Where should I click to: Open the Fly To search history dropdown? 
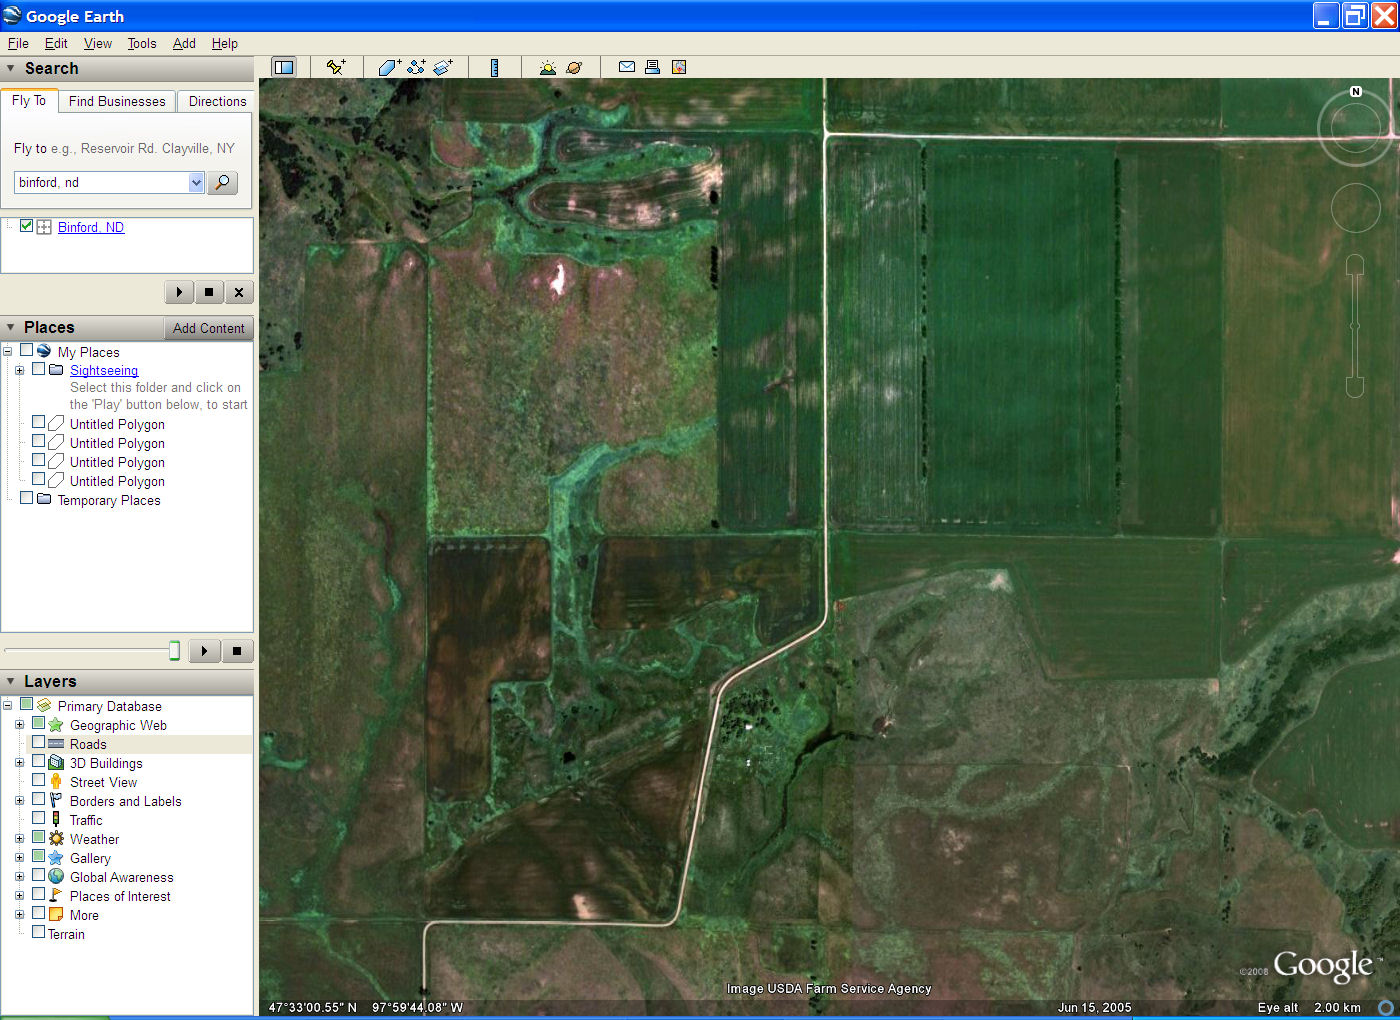pyautogui.click(x=196, y=182)
